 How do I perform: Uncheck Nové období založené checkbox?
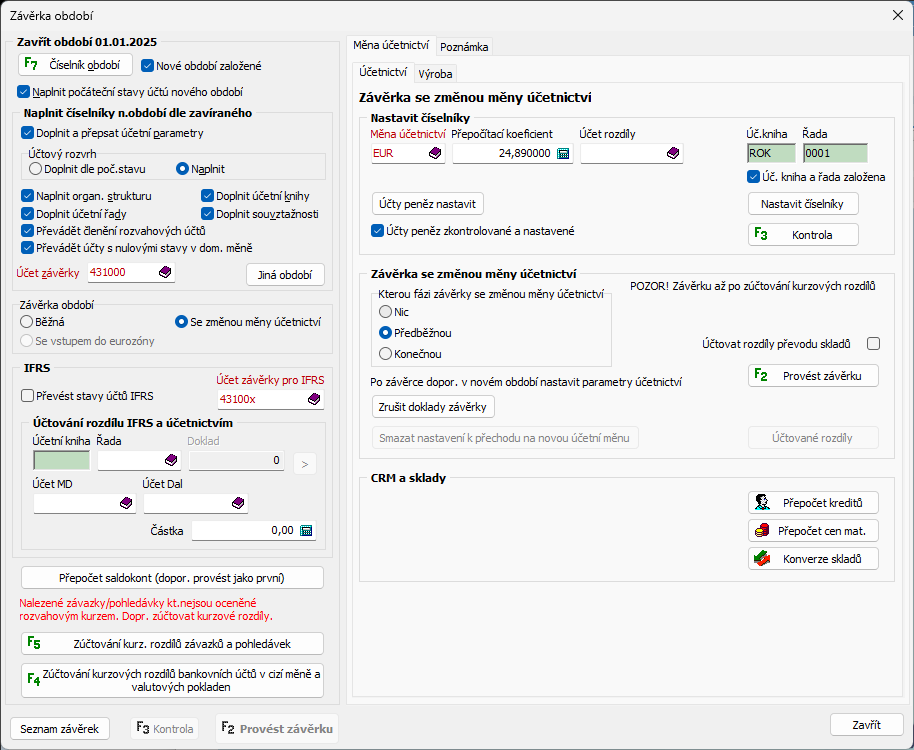(148, 66)
